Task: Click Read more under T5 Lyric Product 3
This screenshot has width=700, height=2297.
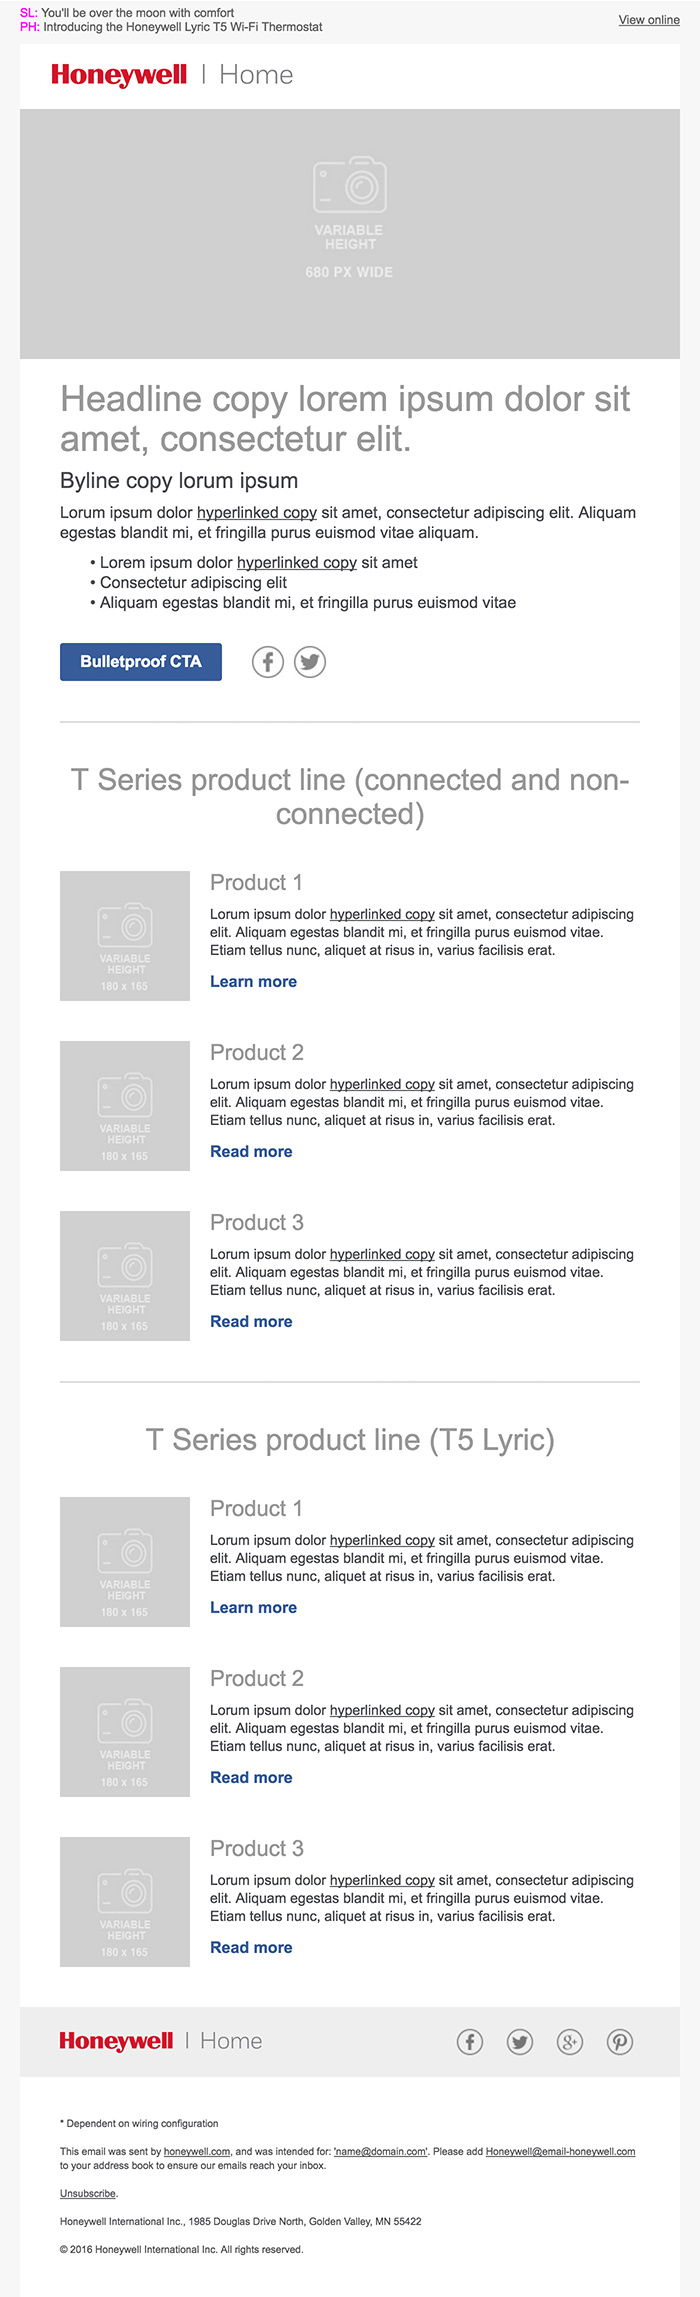Action: (251, 1948)
